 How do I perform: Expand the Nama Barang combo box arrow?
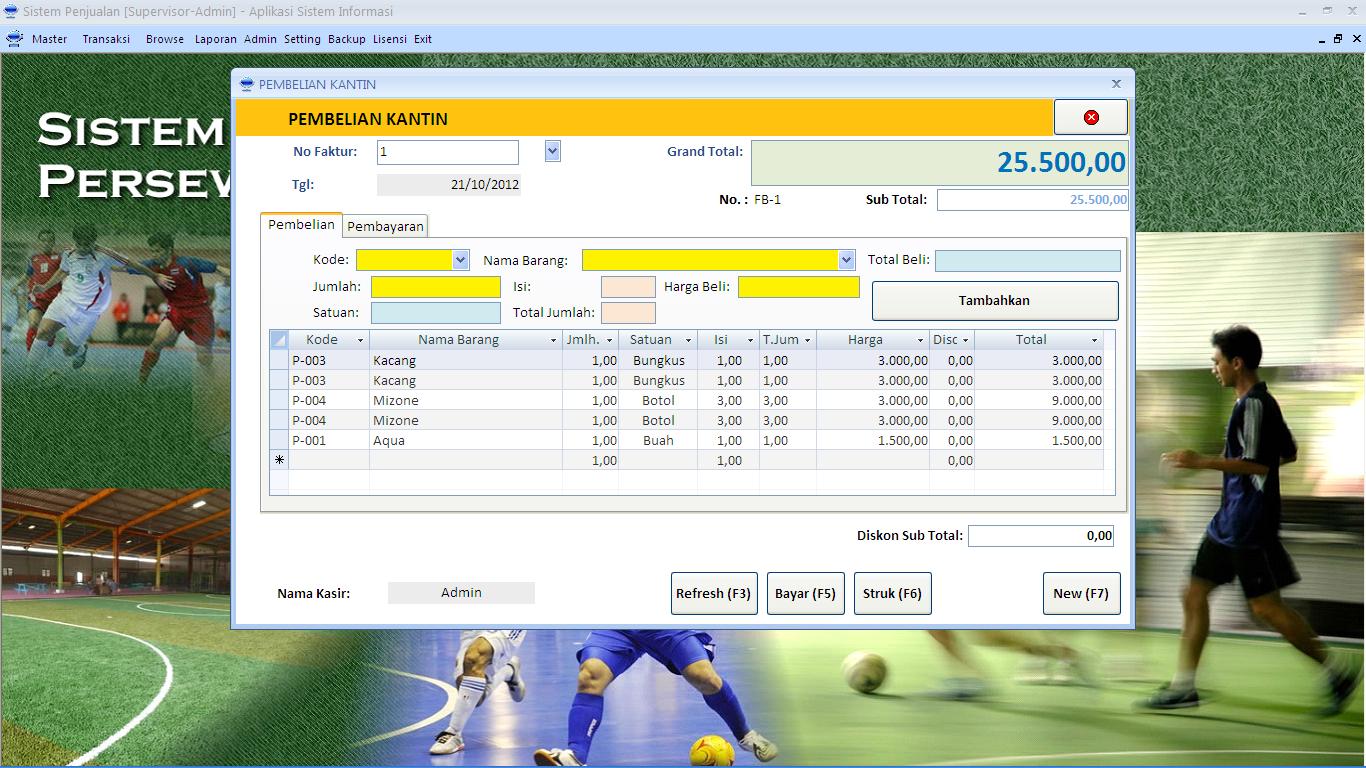pyautogui.click(x=846, y=260)
